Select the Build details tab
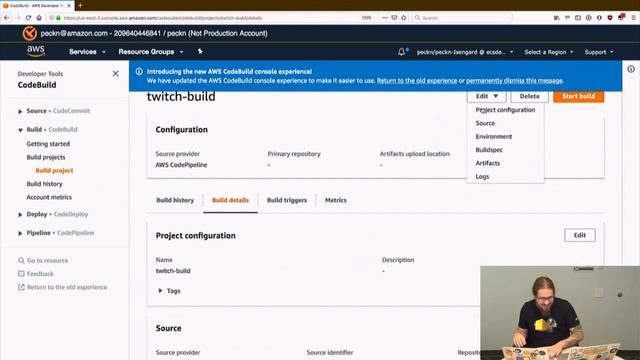The height and width of the screenshot is (360, 640). point(230,200)
